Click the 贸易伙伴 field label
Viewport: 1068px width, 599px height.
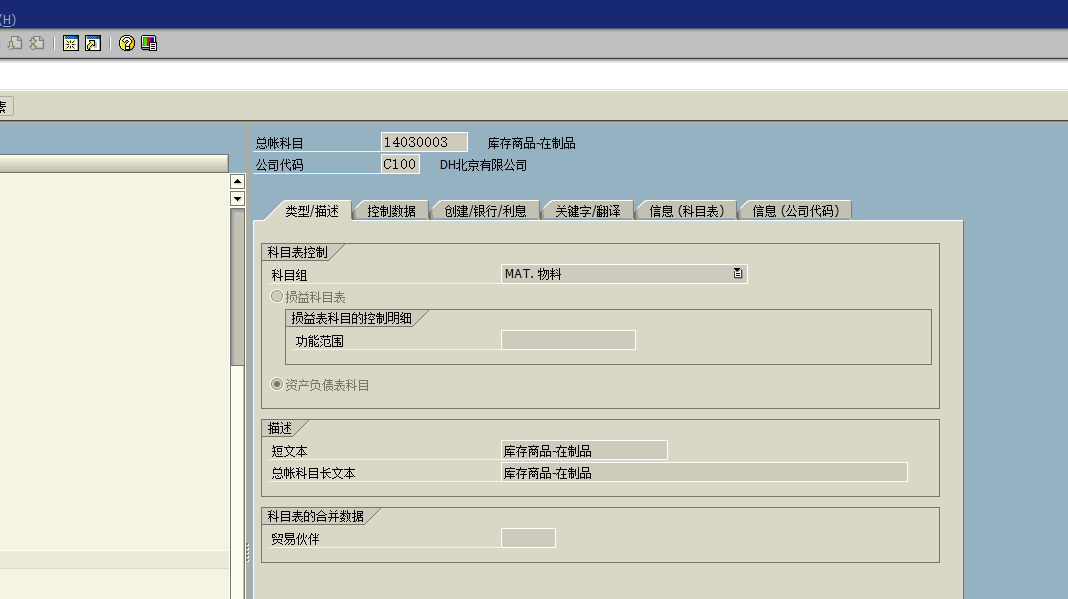point(295,539)
